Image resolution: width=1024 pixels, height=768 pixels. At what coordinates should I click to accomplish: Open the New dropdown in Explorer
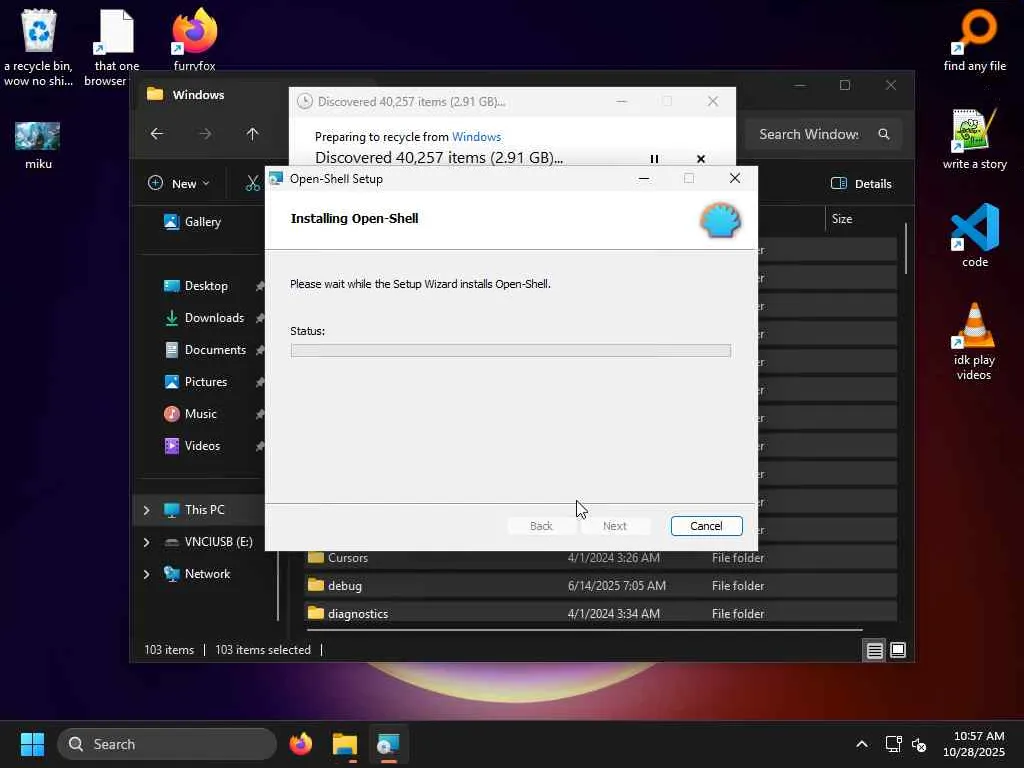pos(179,184)
